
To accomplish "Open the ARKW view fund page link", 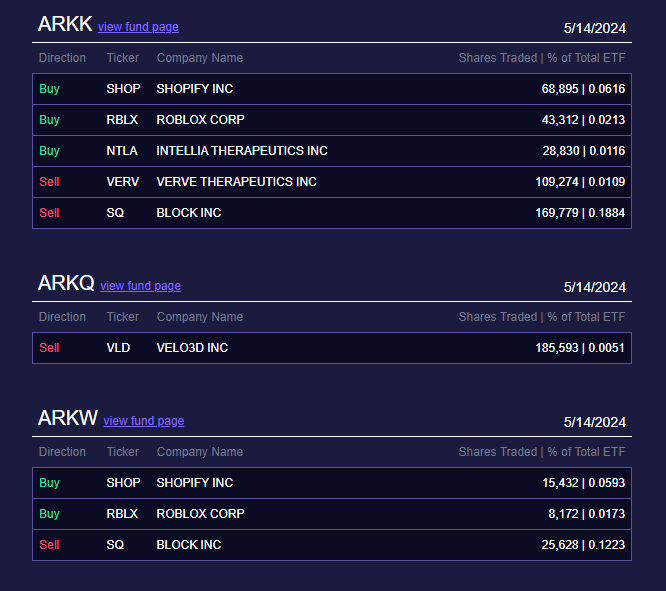I will click(x=144, y=421).
